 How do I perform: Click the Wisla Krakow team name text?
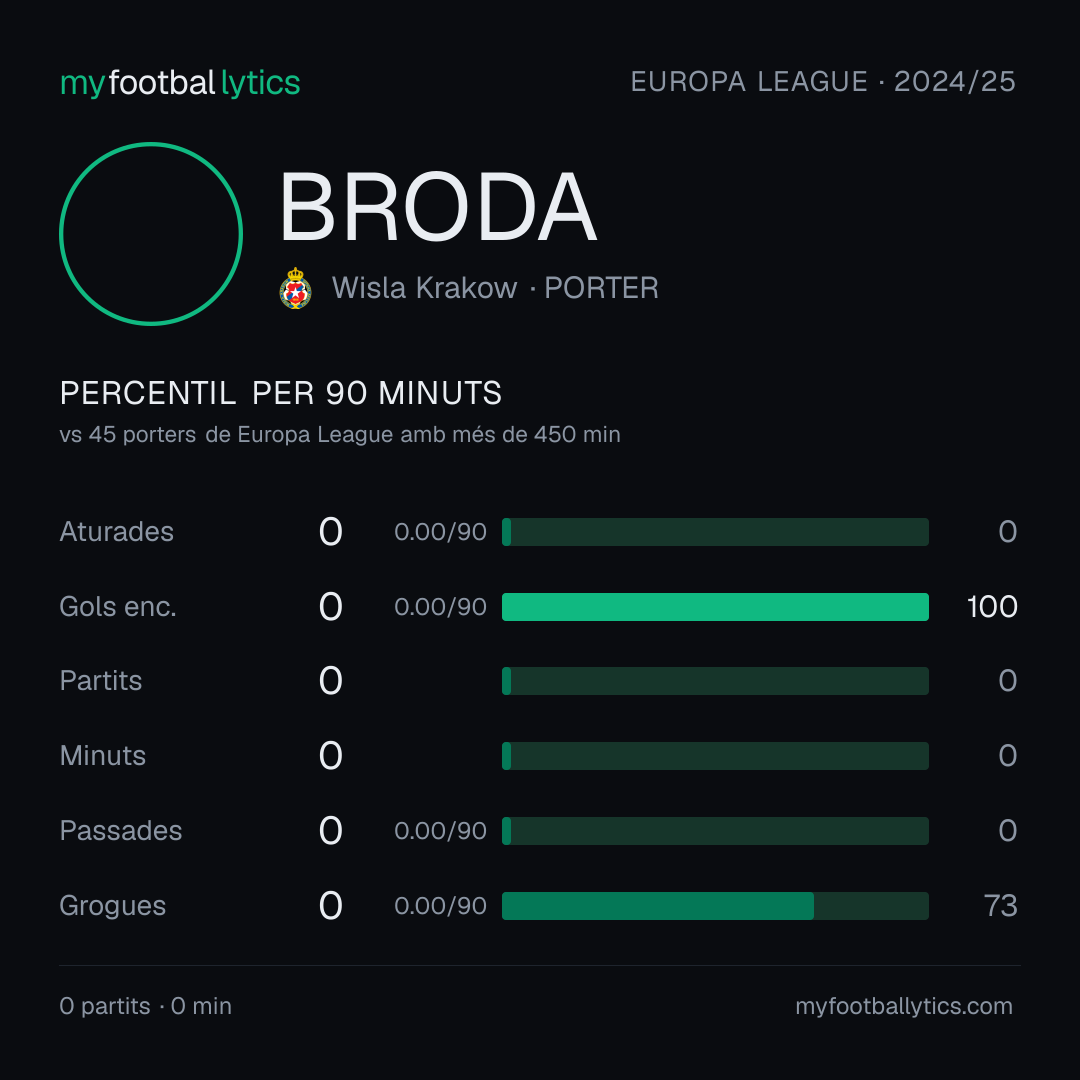click(x=424, y=288)
